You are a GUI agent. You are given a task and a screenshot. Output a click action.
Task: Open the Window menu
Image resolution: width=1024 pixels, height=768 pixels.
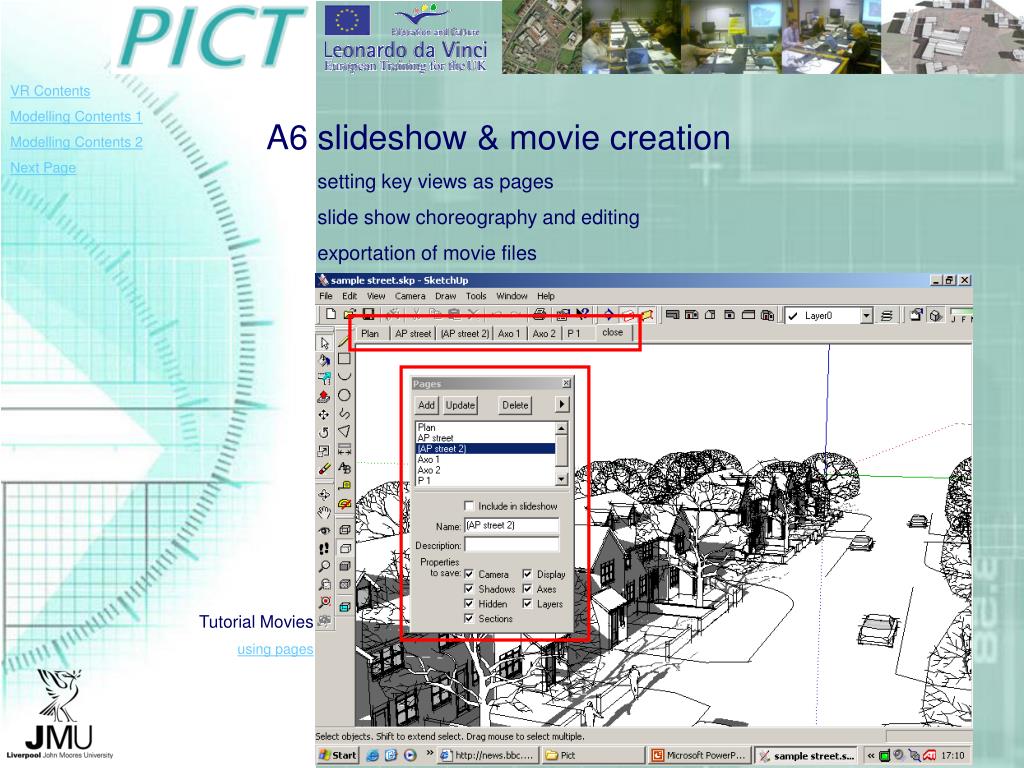click(x=512, y=296)
